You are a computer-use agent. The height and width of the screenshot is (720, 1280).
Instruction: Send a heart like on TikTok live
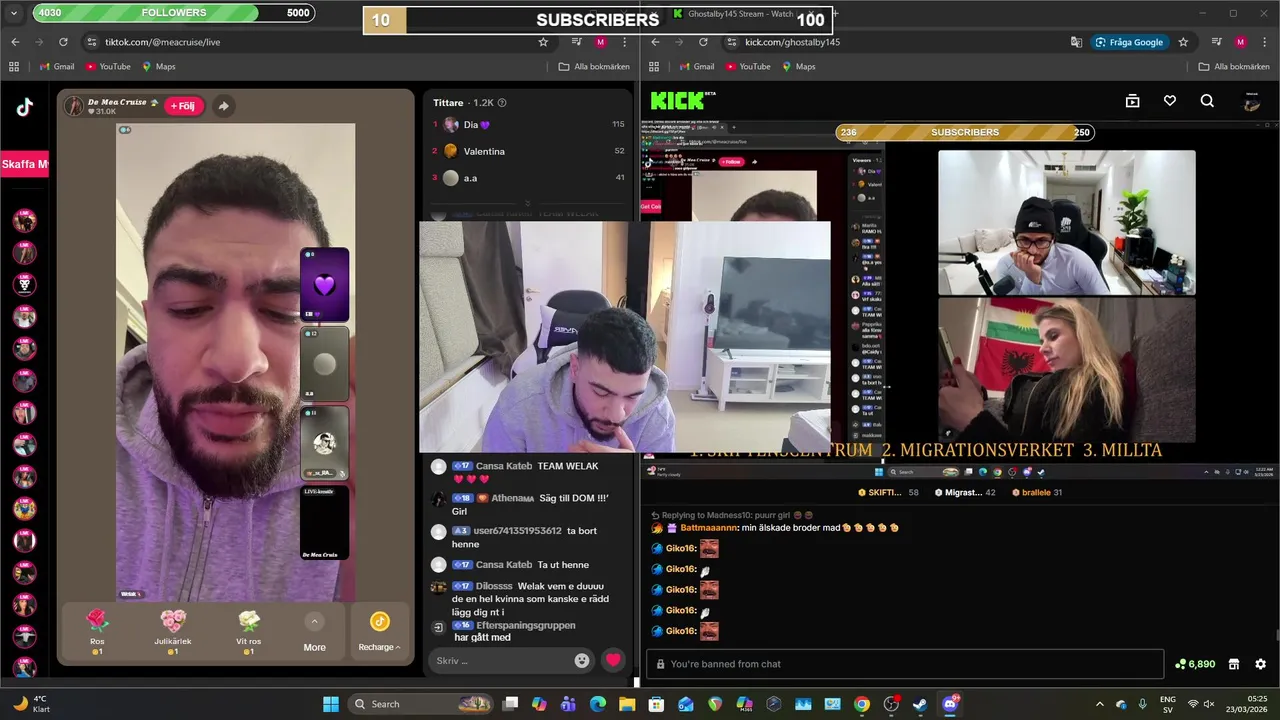(613, 660)
